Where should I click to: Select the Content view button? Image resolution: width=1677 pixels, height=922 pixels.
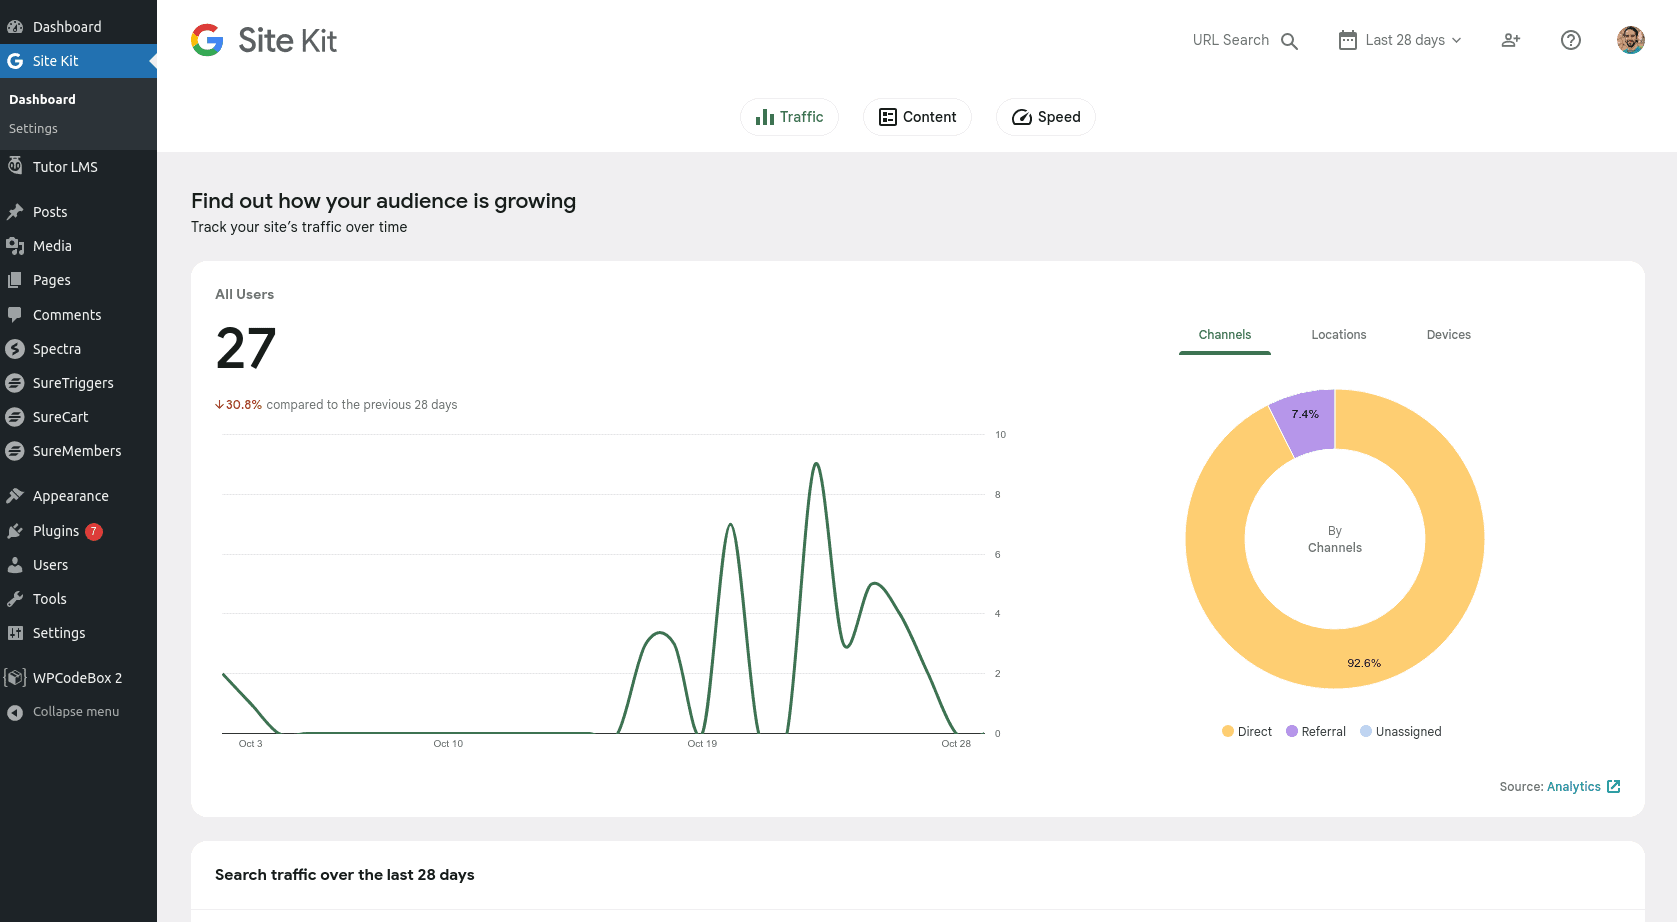click(x=916, y=117)
